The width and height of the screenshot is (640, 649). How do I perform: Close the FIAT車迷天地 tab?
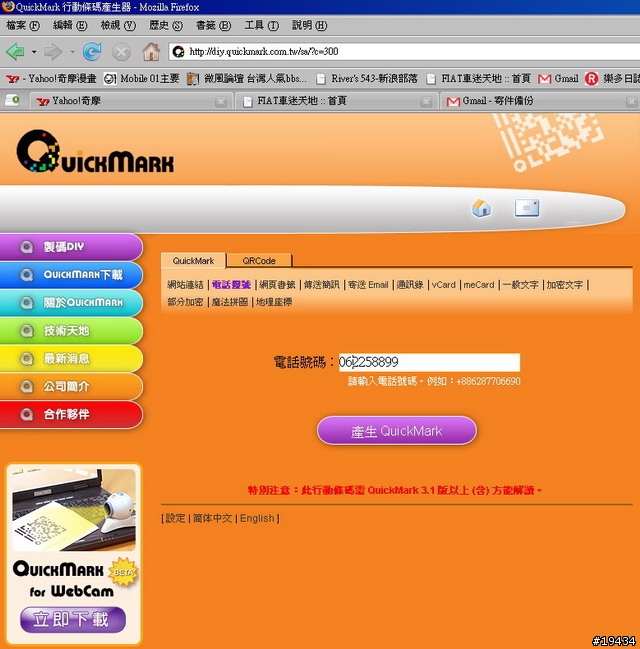(x=426, y=102)
